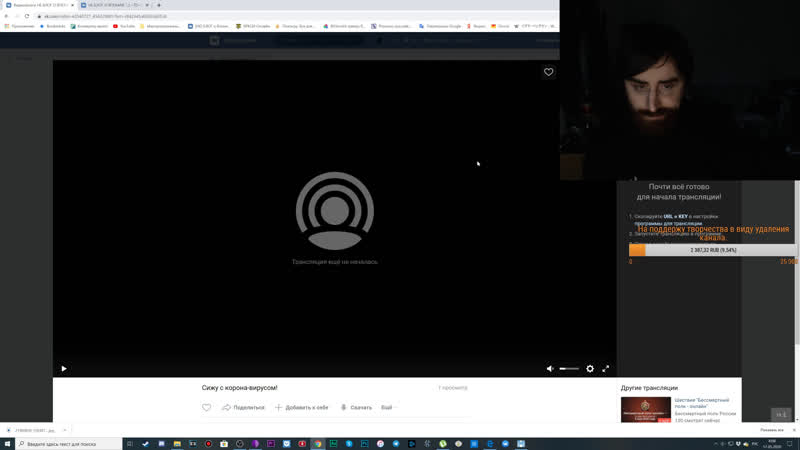This screenshot has height=450, width=800.
Task: Switch to the second browser tab
Action: click(x=113, y=5)
